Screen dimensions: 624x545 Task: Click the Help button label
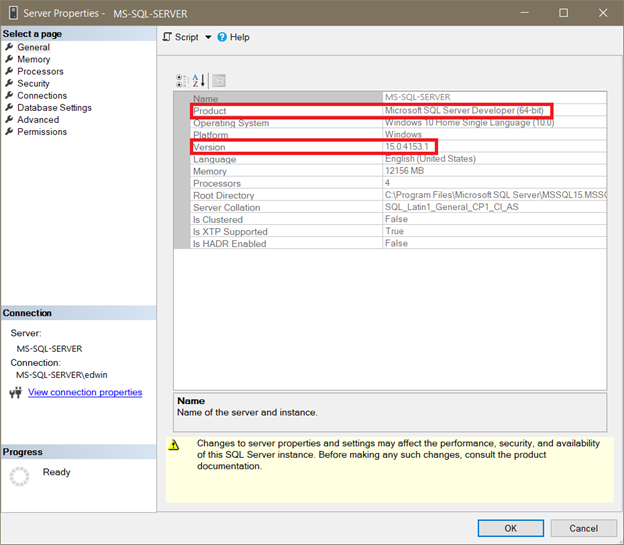tap(240, 37)
